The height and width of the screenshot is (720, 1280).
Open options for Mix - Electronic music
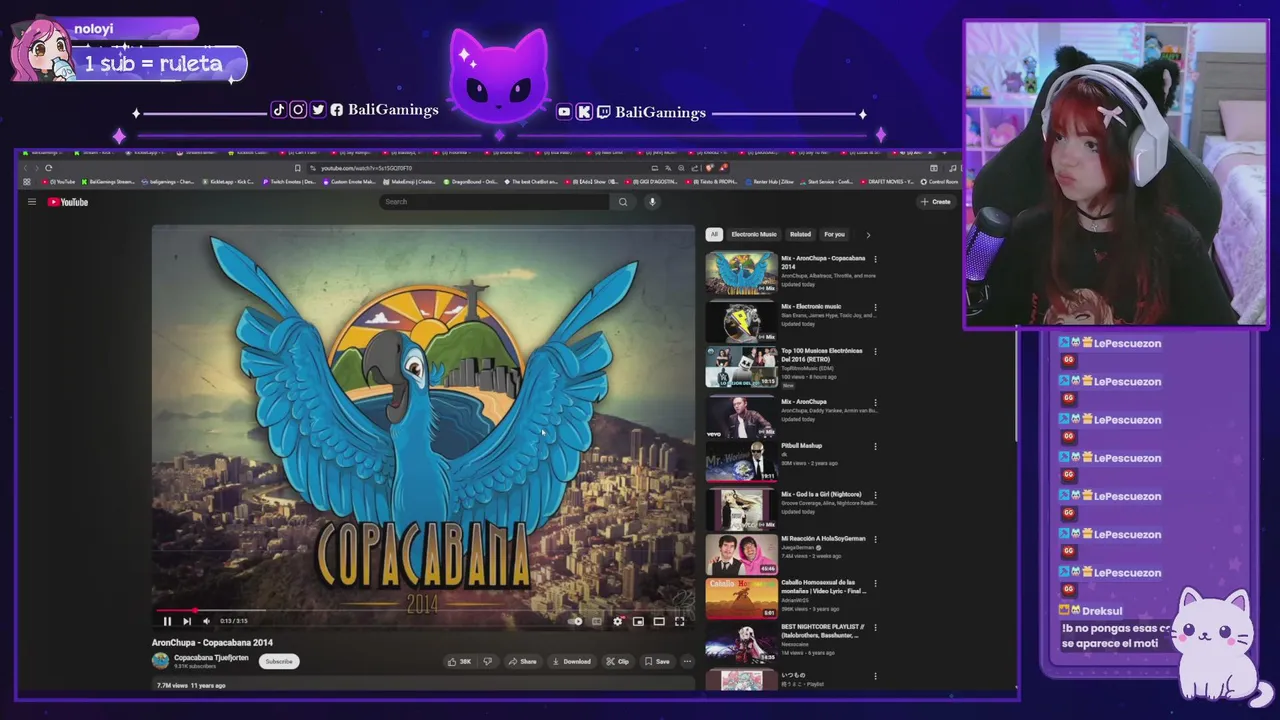875,307
